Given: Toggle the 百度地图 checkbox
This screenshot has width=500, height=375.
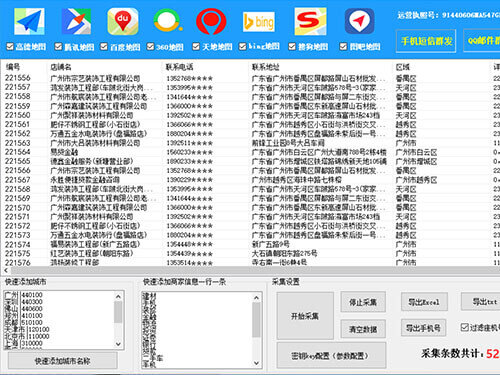Looking at the screenshot, I should pyautogui.click(x=104, y=46).
